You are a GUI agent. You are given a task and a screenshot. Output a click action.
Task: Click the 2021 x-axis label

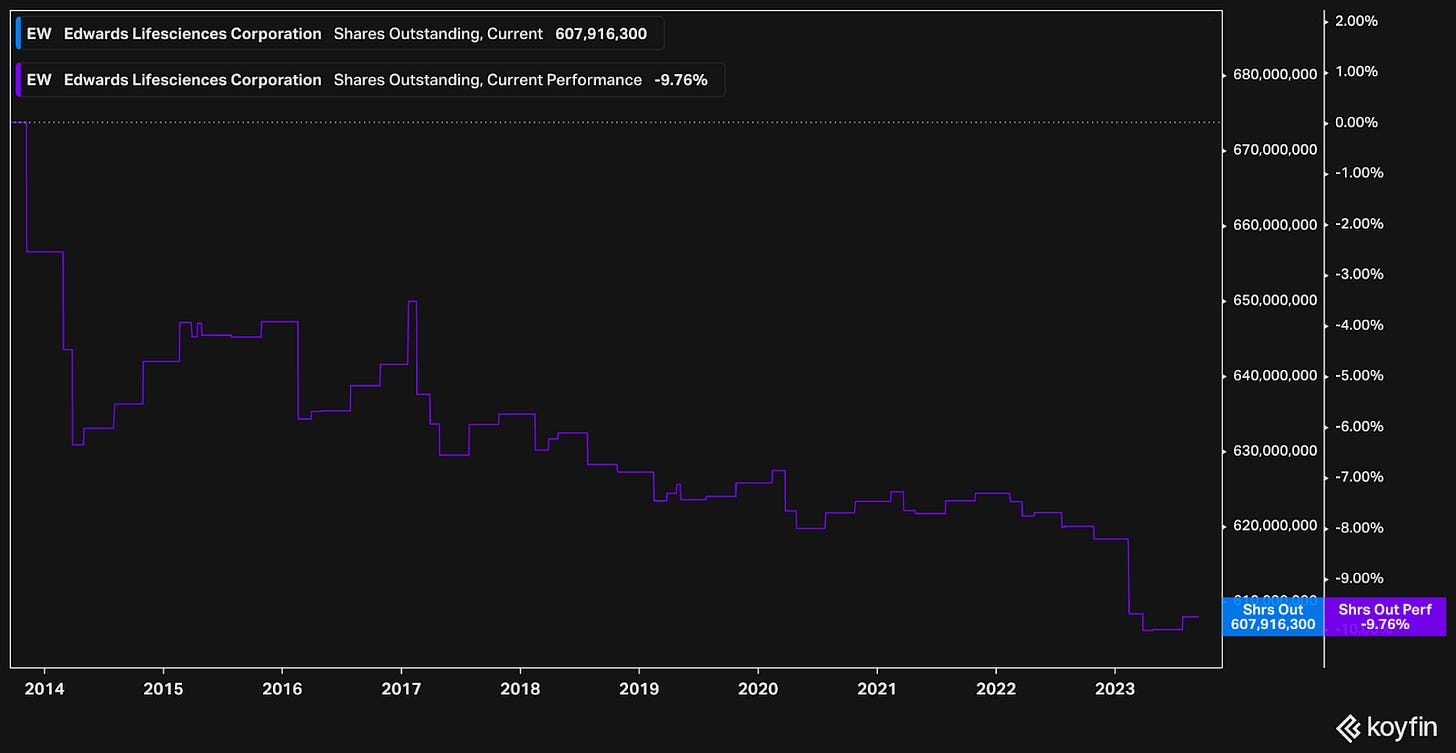[877, 689]
